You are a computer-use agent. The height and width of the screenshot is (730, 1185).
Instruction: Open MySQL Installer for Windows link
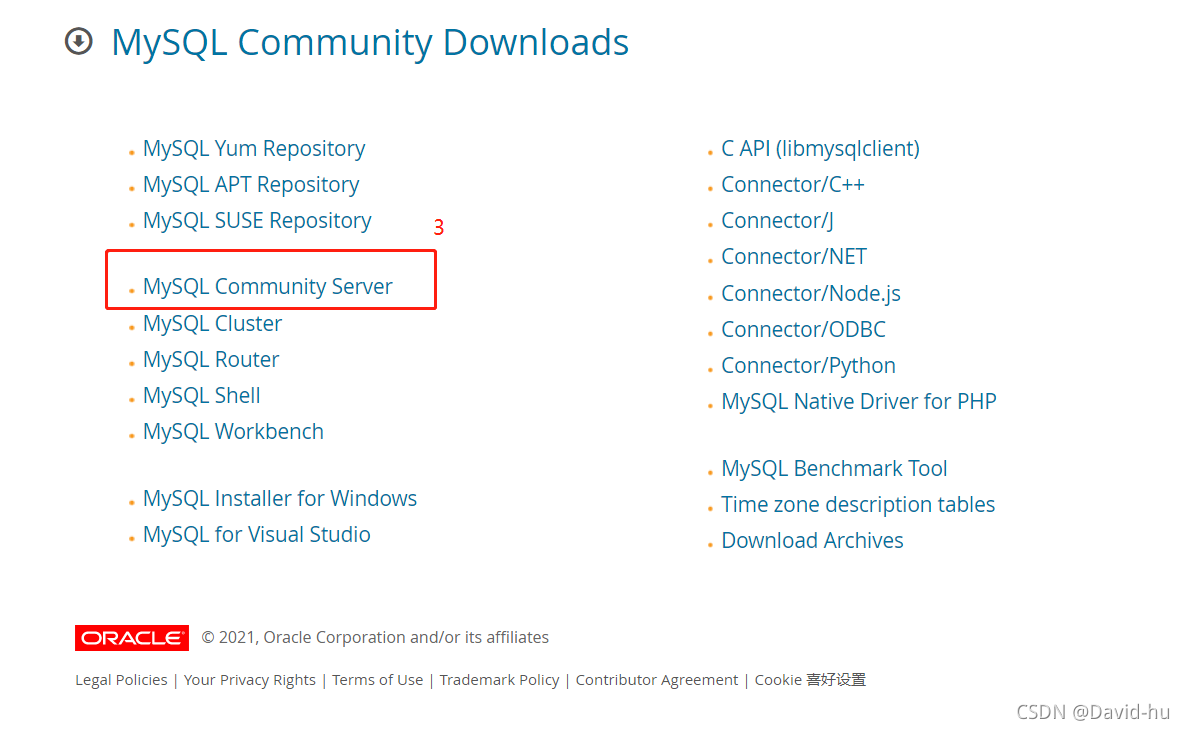pos(280,499)
